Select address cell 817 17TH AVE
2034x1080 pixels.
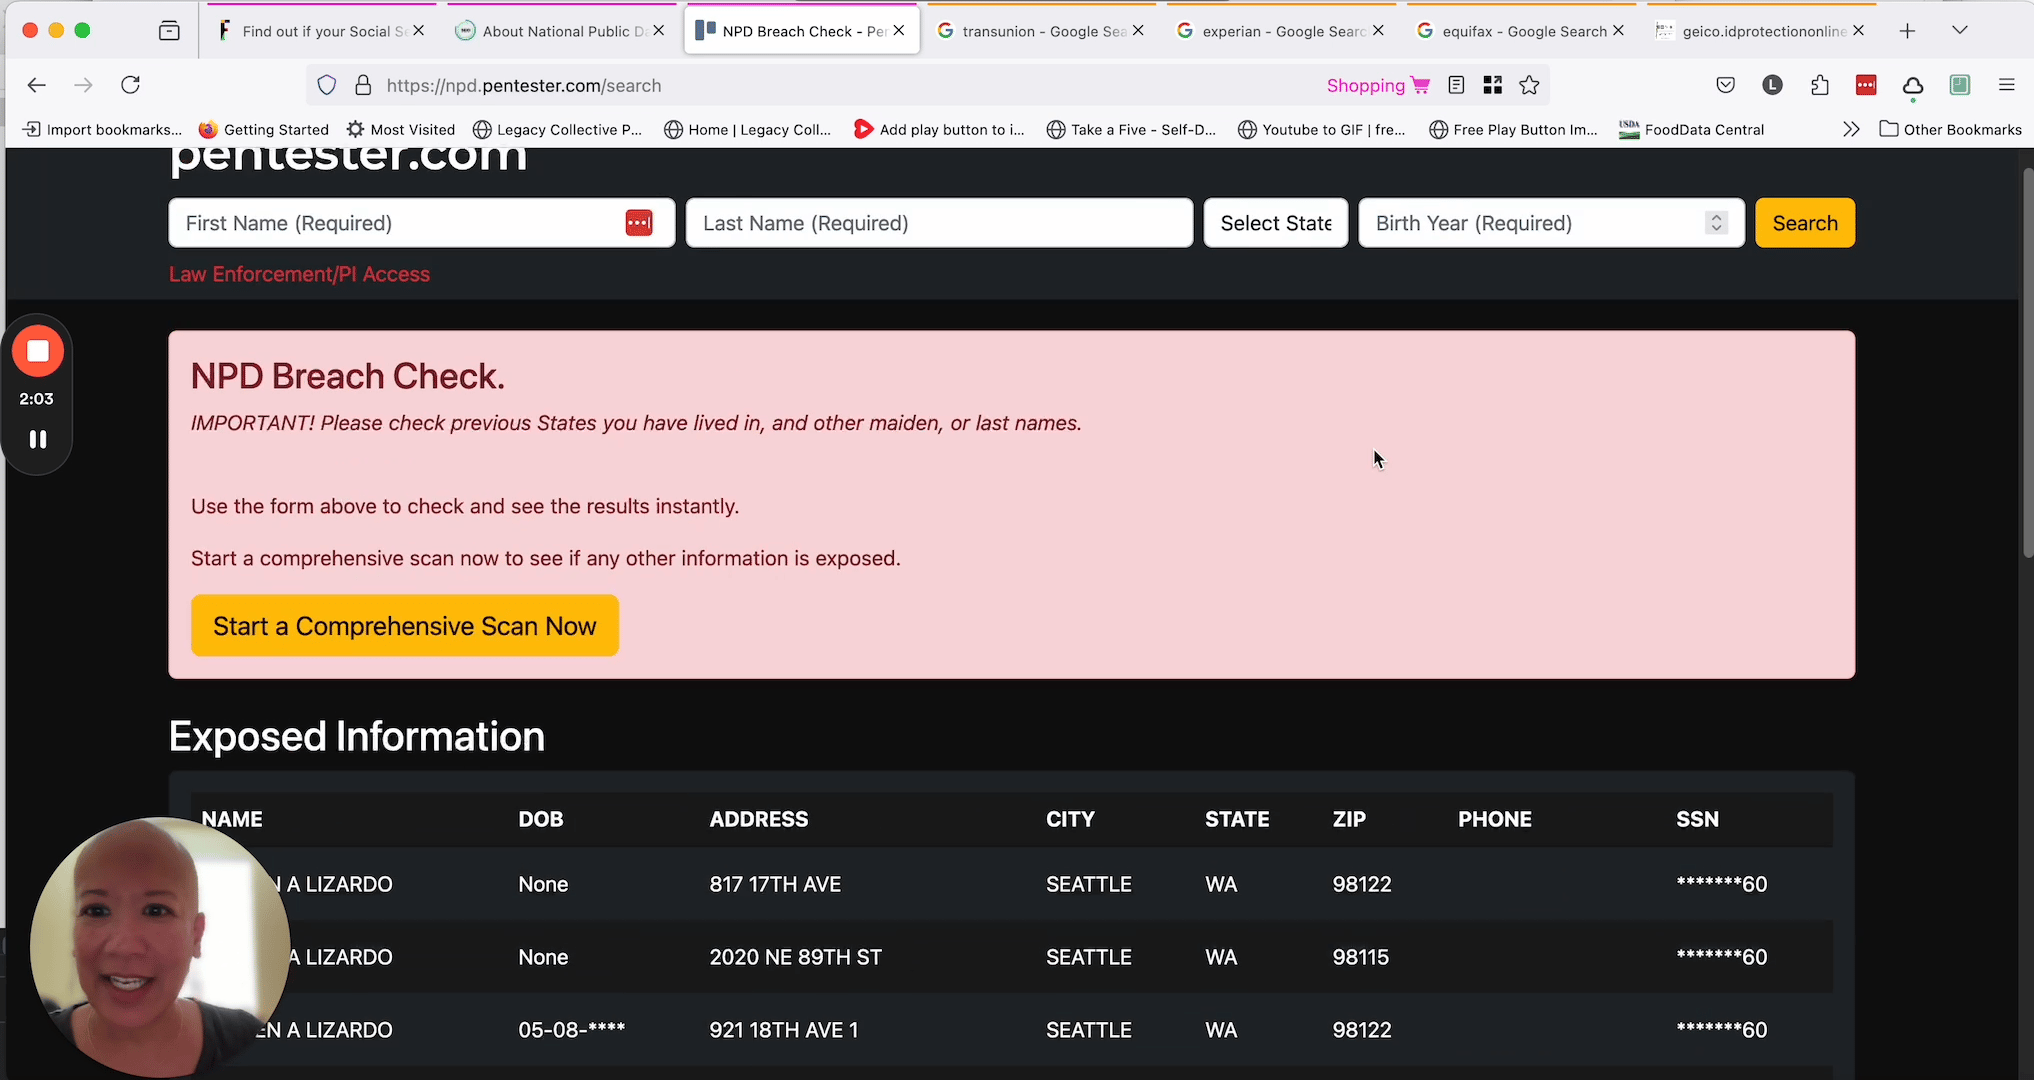point(775,884)
